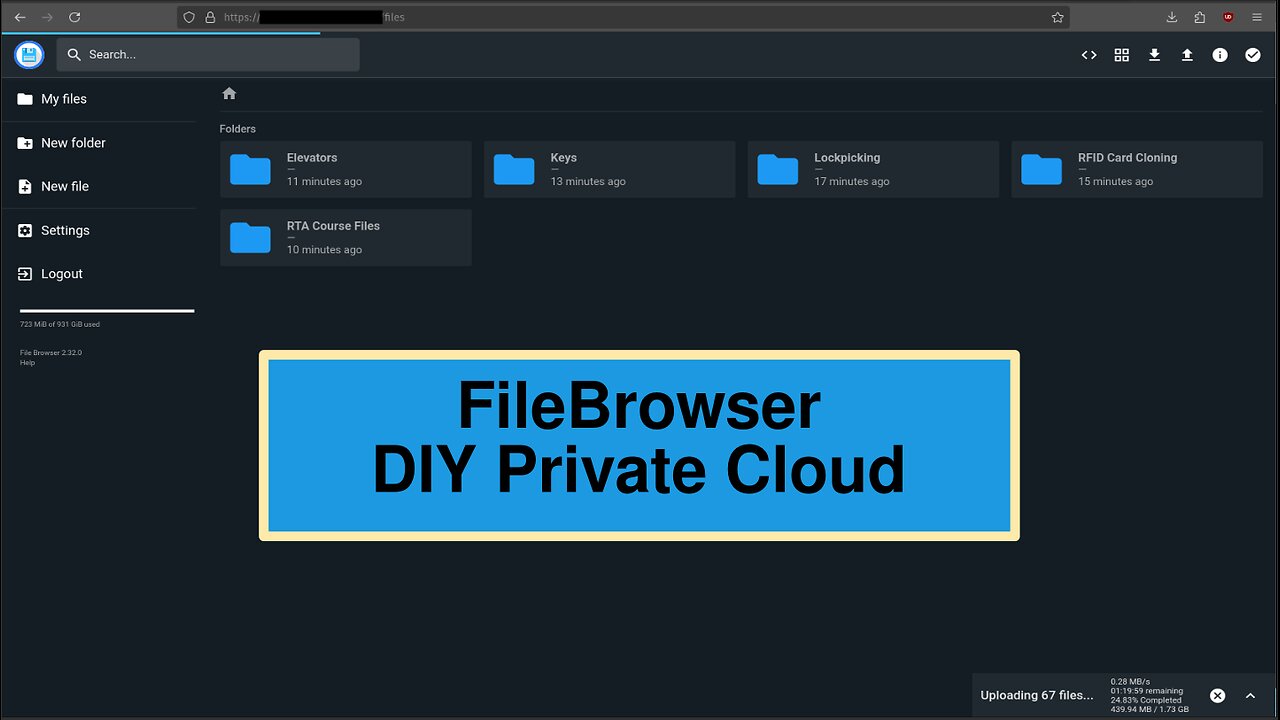1280x720 pixels.
Task: Click the upload toolbar icon
Action: [x=1187, y=55]
